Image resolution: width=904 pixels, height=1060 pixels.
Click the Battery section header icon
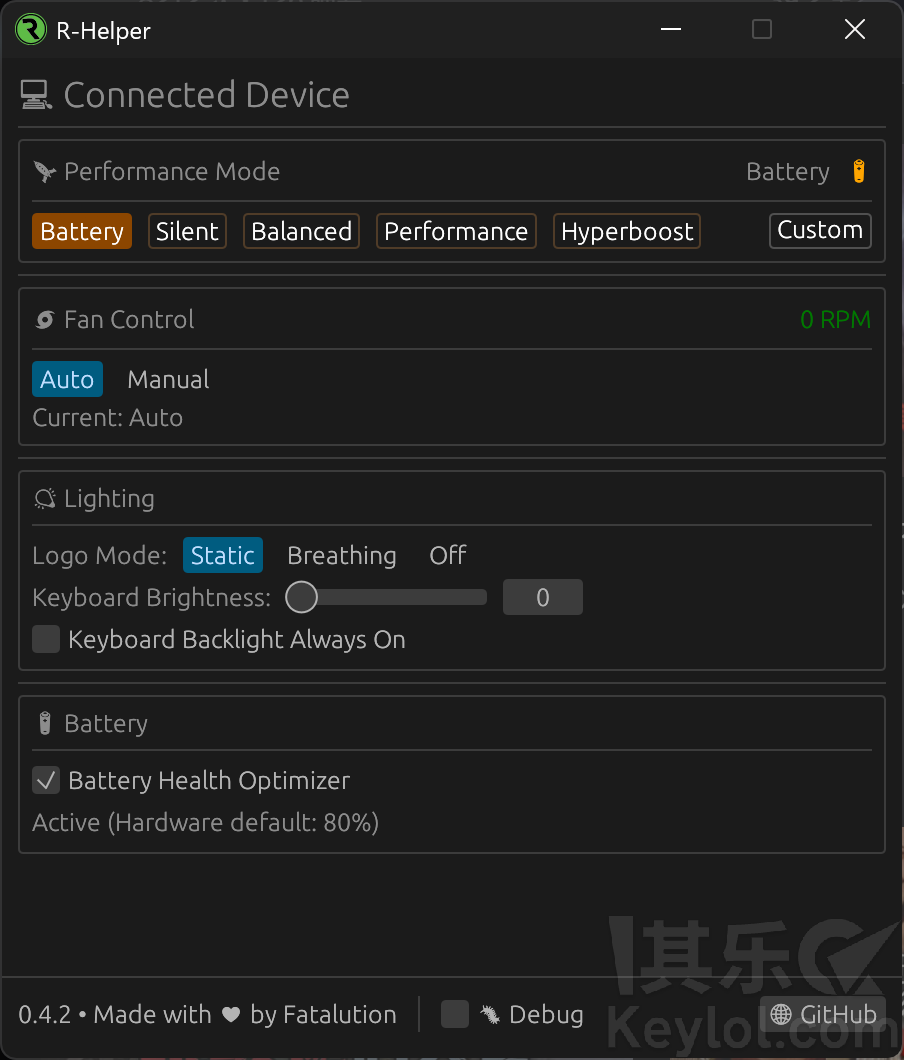click(x=45, y=723)
